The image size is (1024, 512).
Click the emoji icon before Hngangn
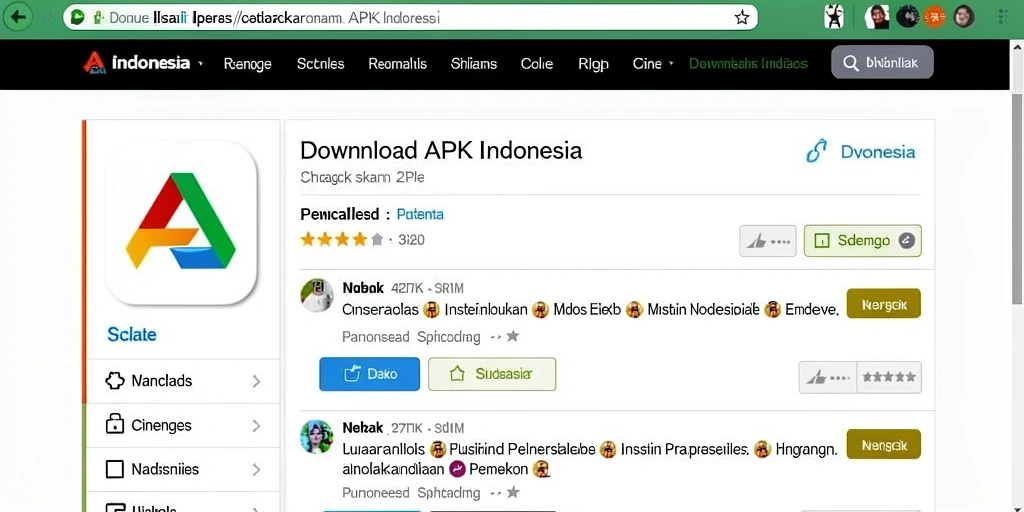[762, 449]
